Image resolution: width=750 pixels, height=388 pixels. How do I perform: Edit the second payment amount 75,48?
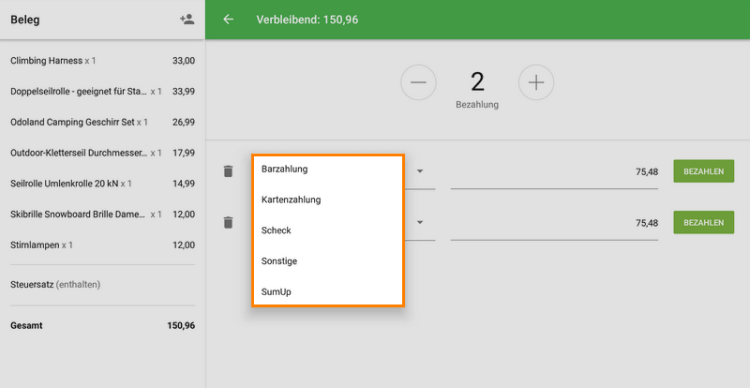(554, 223)
